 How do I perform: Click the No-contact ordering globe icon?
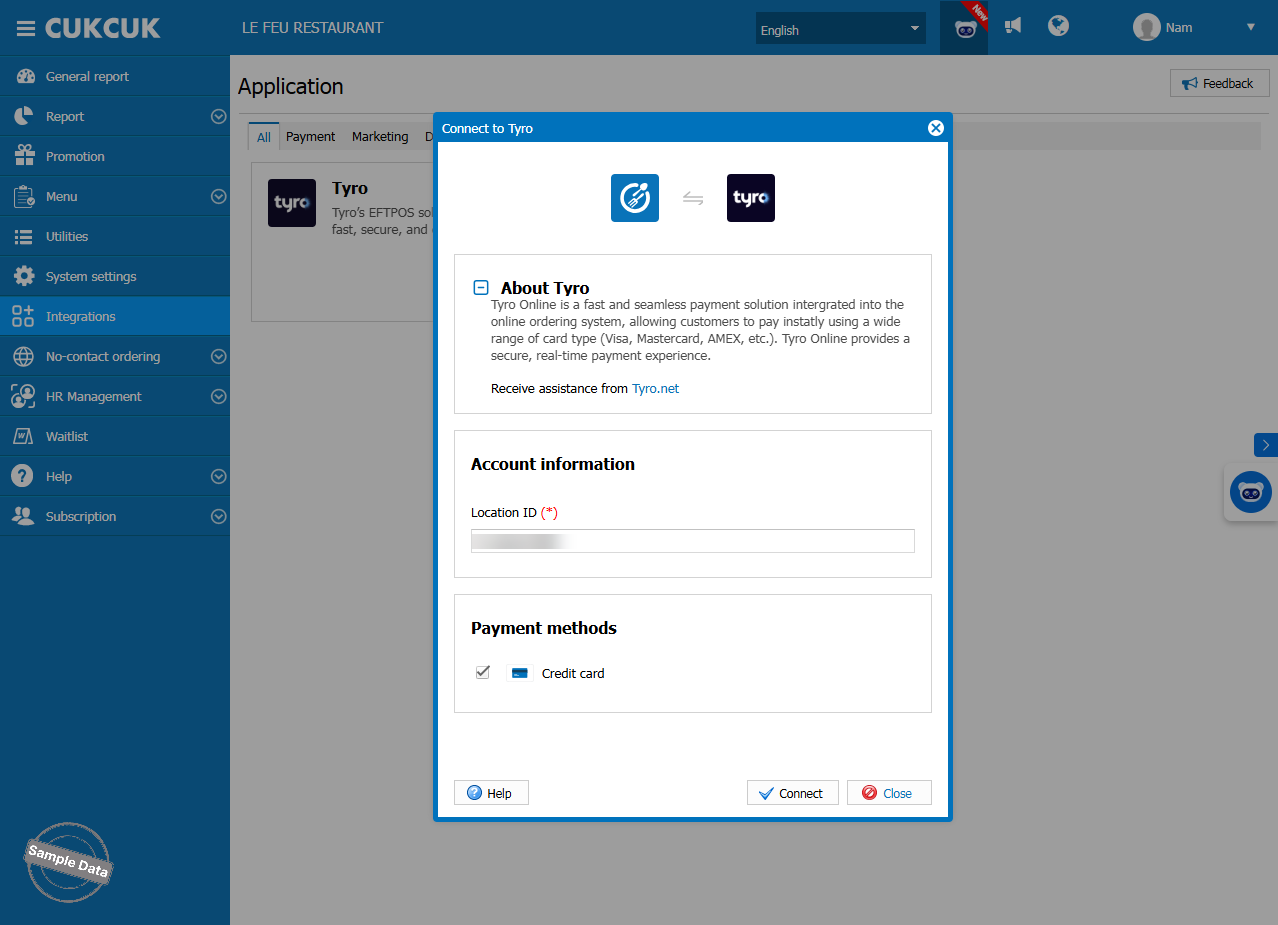pyautogui.click(x=23, y=356)
